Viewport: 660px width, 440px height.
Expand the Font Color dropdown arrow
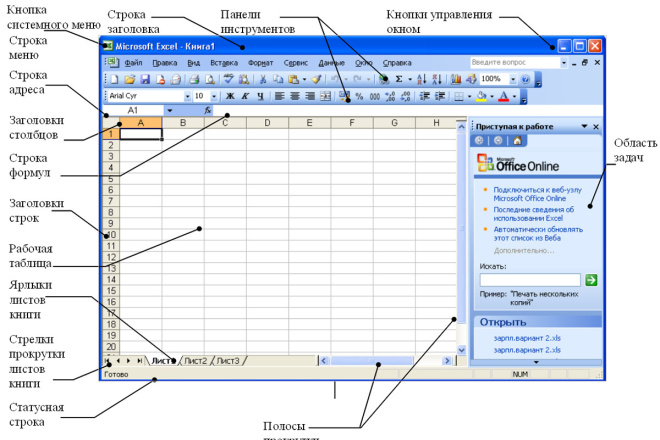(x=514, y=96)
